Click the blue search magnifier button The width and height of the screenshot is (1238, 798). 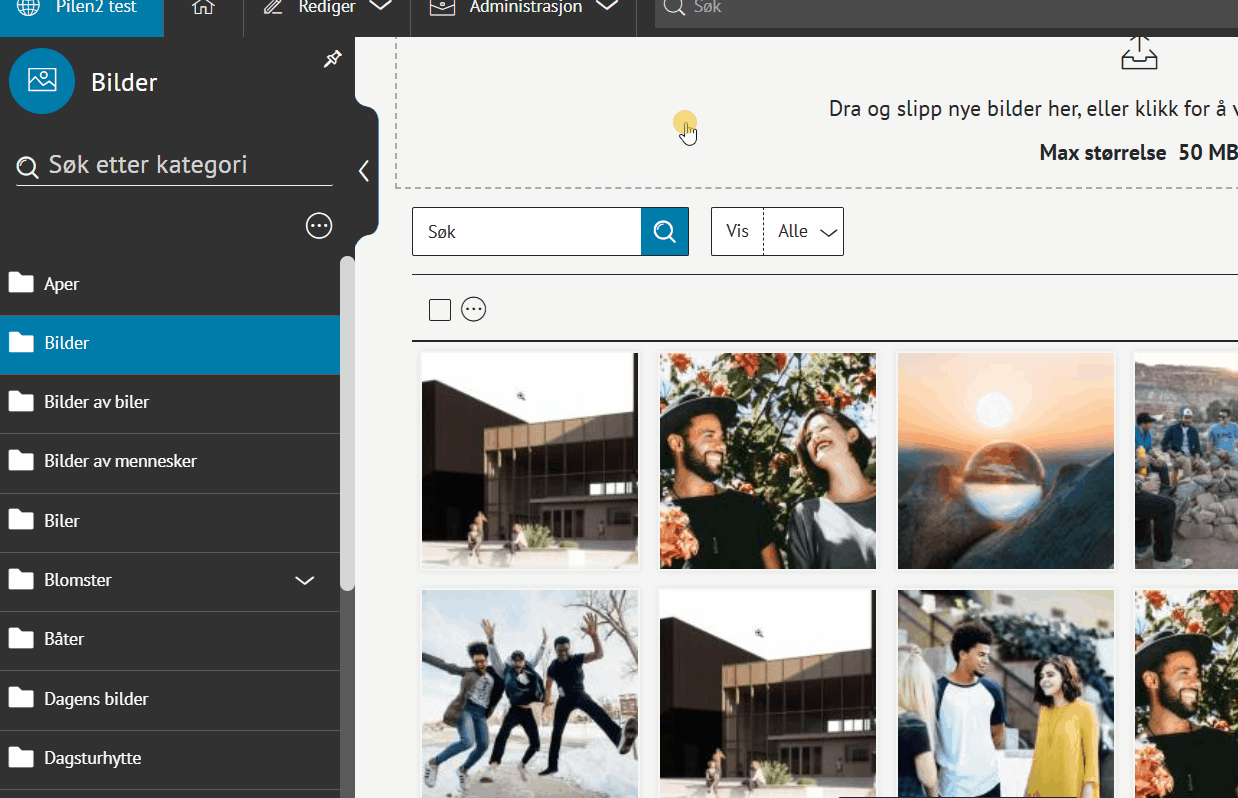pos(665,232)
